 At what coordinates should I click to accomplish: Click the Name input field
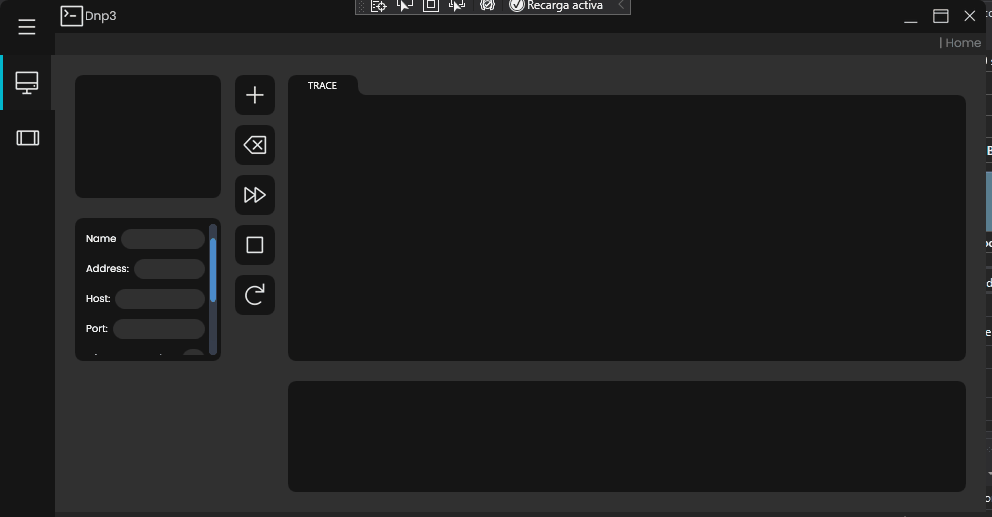click(x=163, y=239)
